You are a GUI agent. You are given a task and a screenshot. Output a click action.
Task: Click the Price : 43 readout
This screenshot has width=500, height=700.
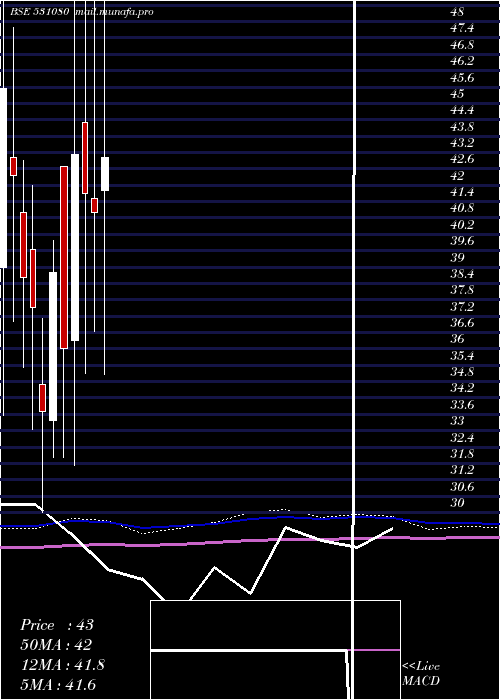[x=57, y=625]
